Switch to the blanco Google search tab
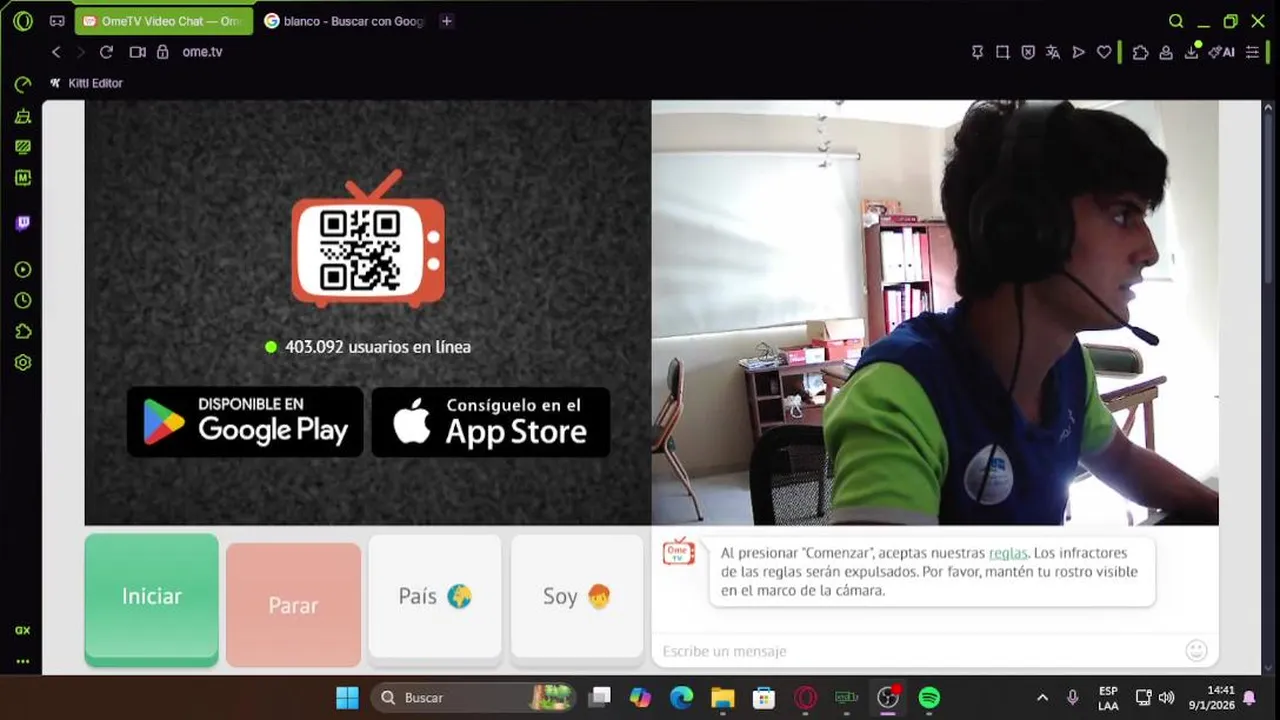This screenshot has width=1280, height=720. coord(345,21)
